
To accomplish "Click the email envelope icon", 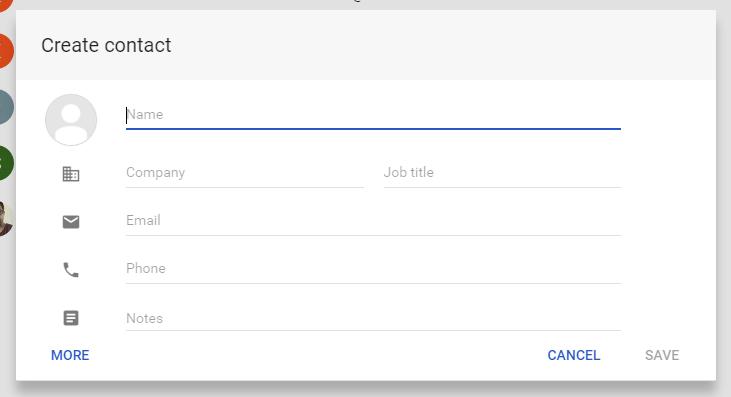I will point(71,222).
